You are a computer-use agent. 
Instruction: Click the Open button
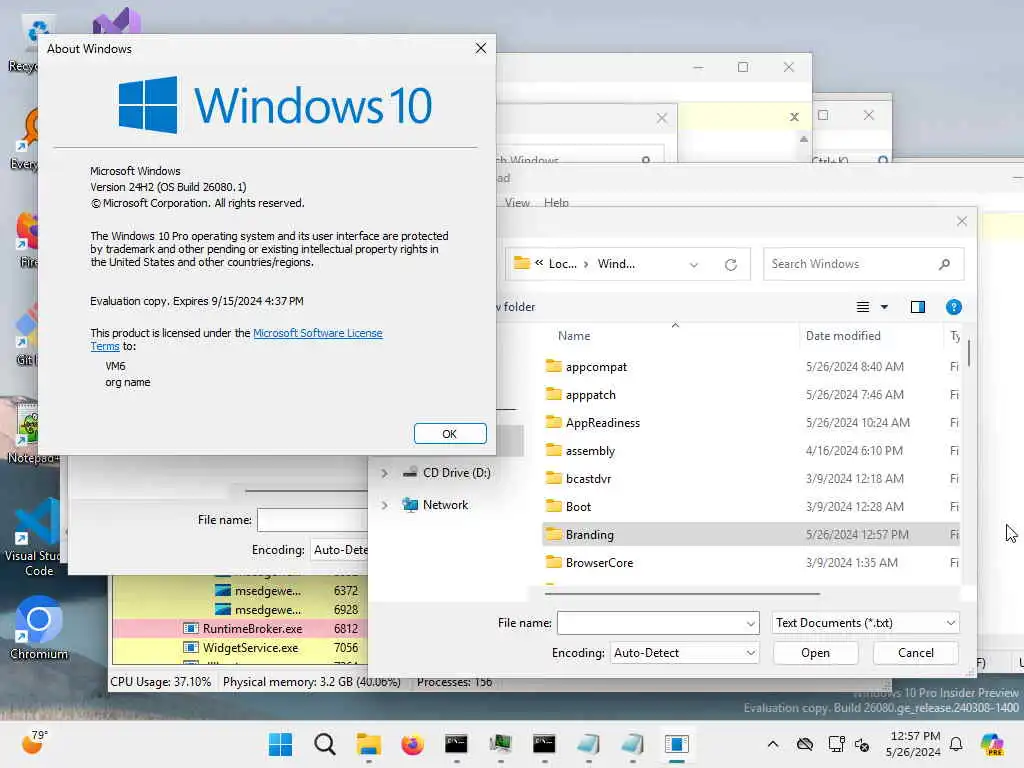[815, 653]
